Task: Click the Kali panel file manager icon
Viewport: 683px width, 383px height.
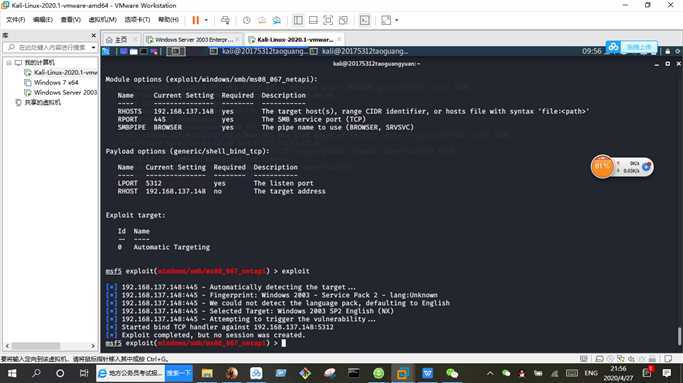Action: (134, 51)
